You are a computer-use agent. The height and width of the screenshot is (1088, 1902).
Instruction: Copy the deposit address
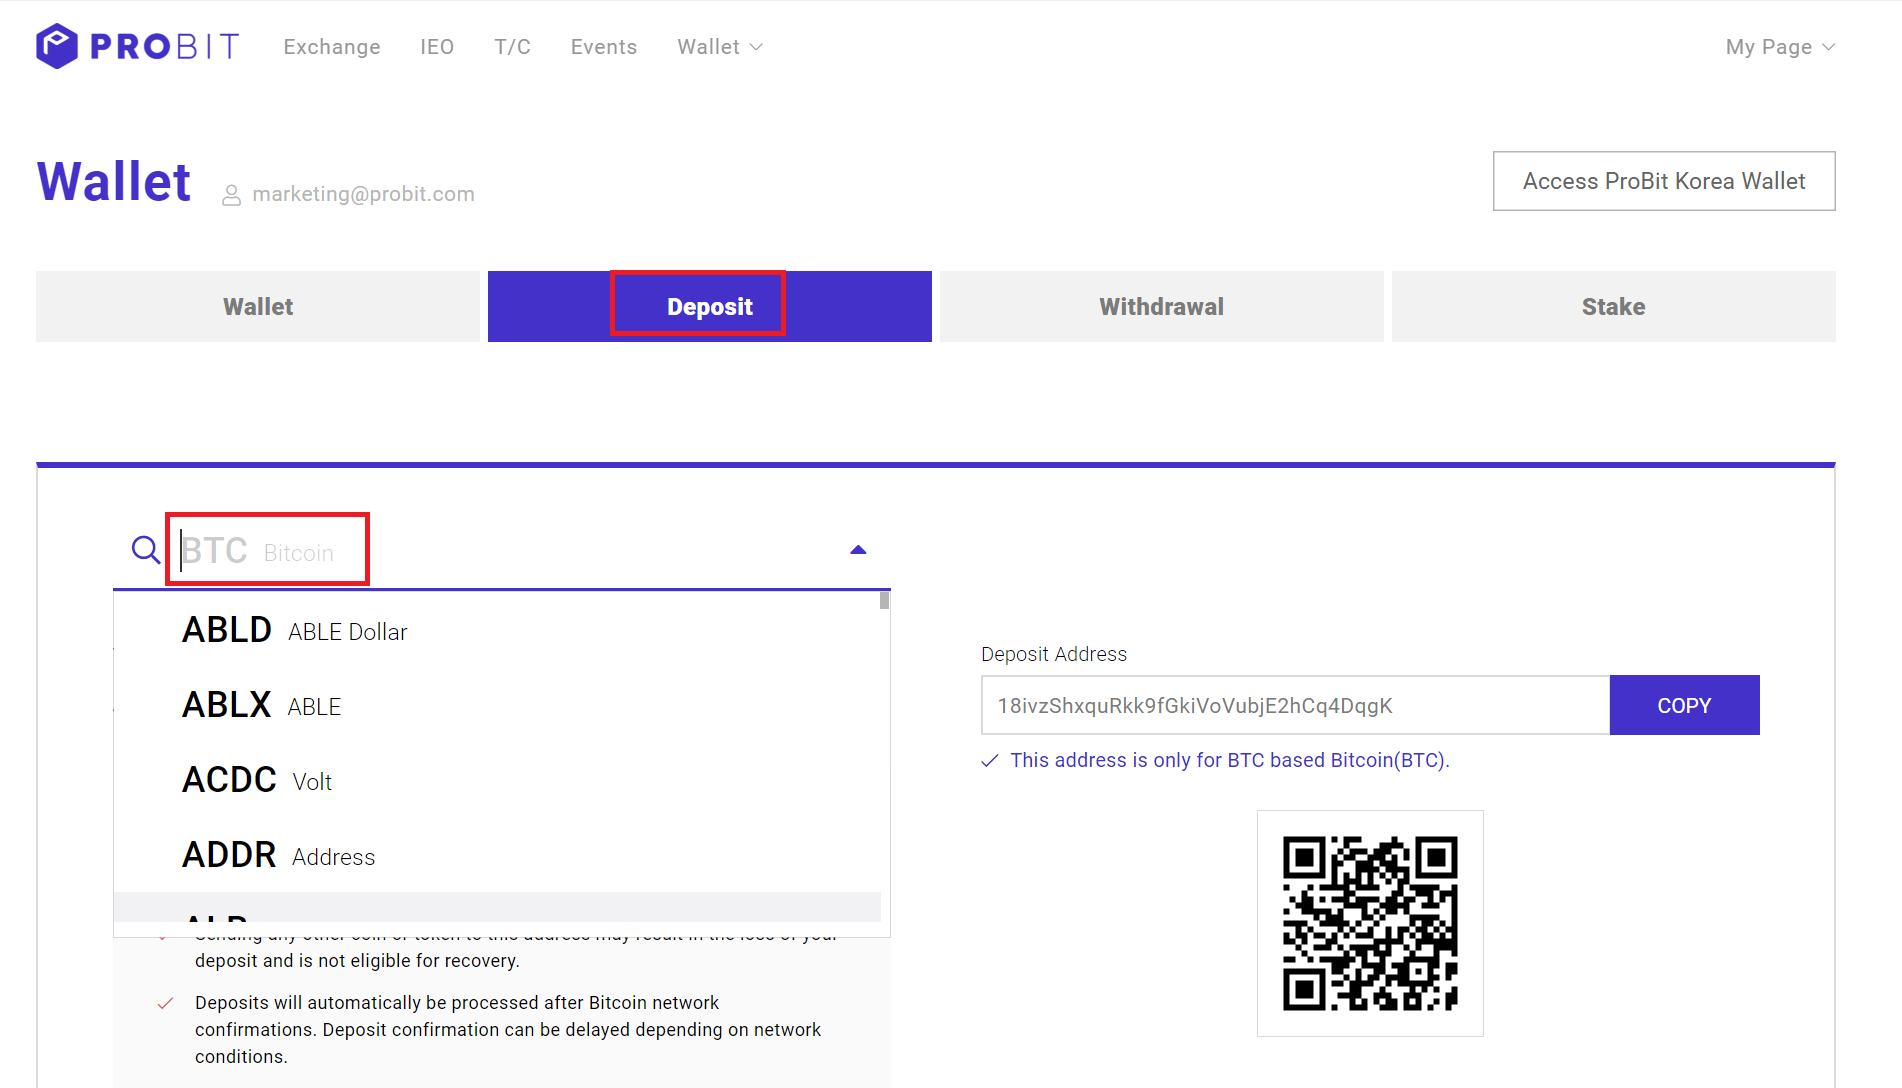[1685, 705]
